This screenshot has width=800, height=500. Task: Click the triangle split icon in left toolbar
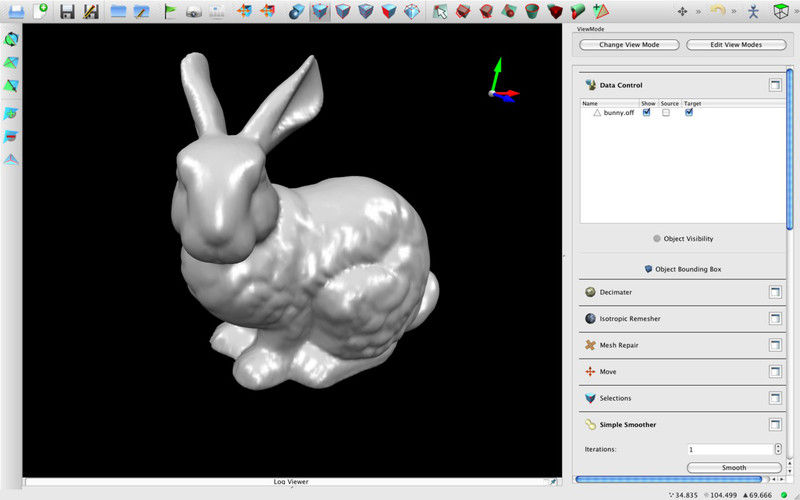(11, 160)
